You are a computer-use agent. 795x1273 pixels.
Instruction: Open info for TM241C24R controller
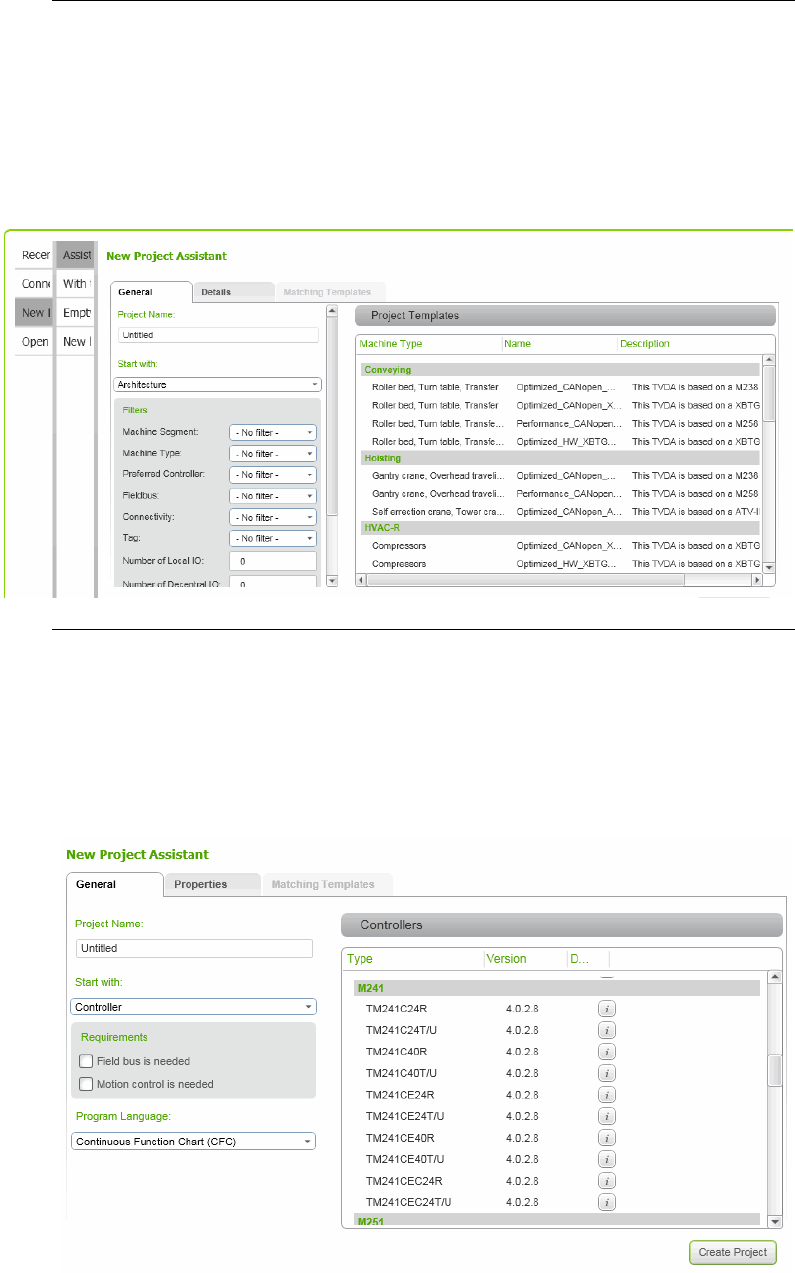pos(607,1008)
